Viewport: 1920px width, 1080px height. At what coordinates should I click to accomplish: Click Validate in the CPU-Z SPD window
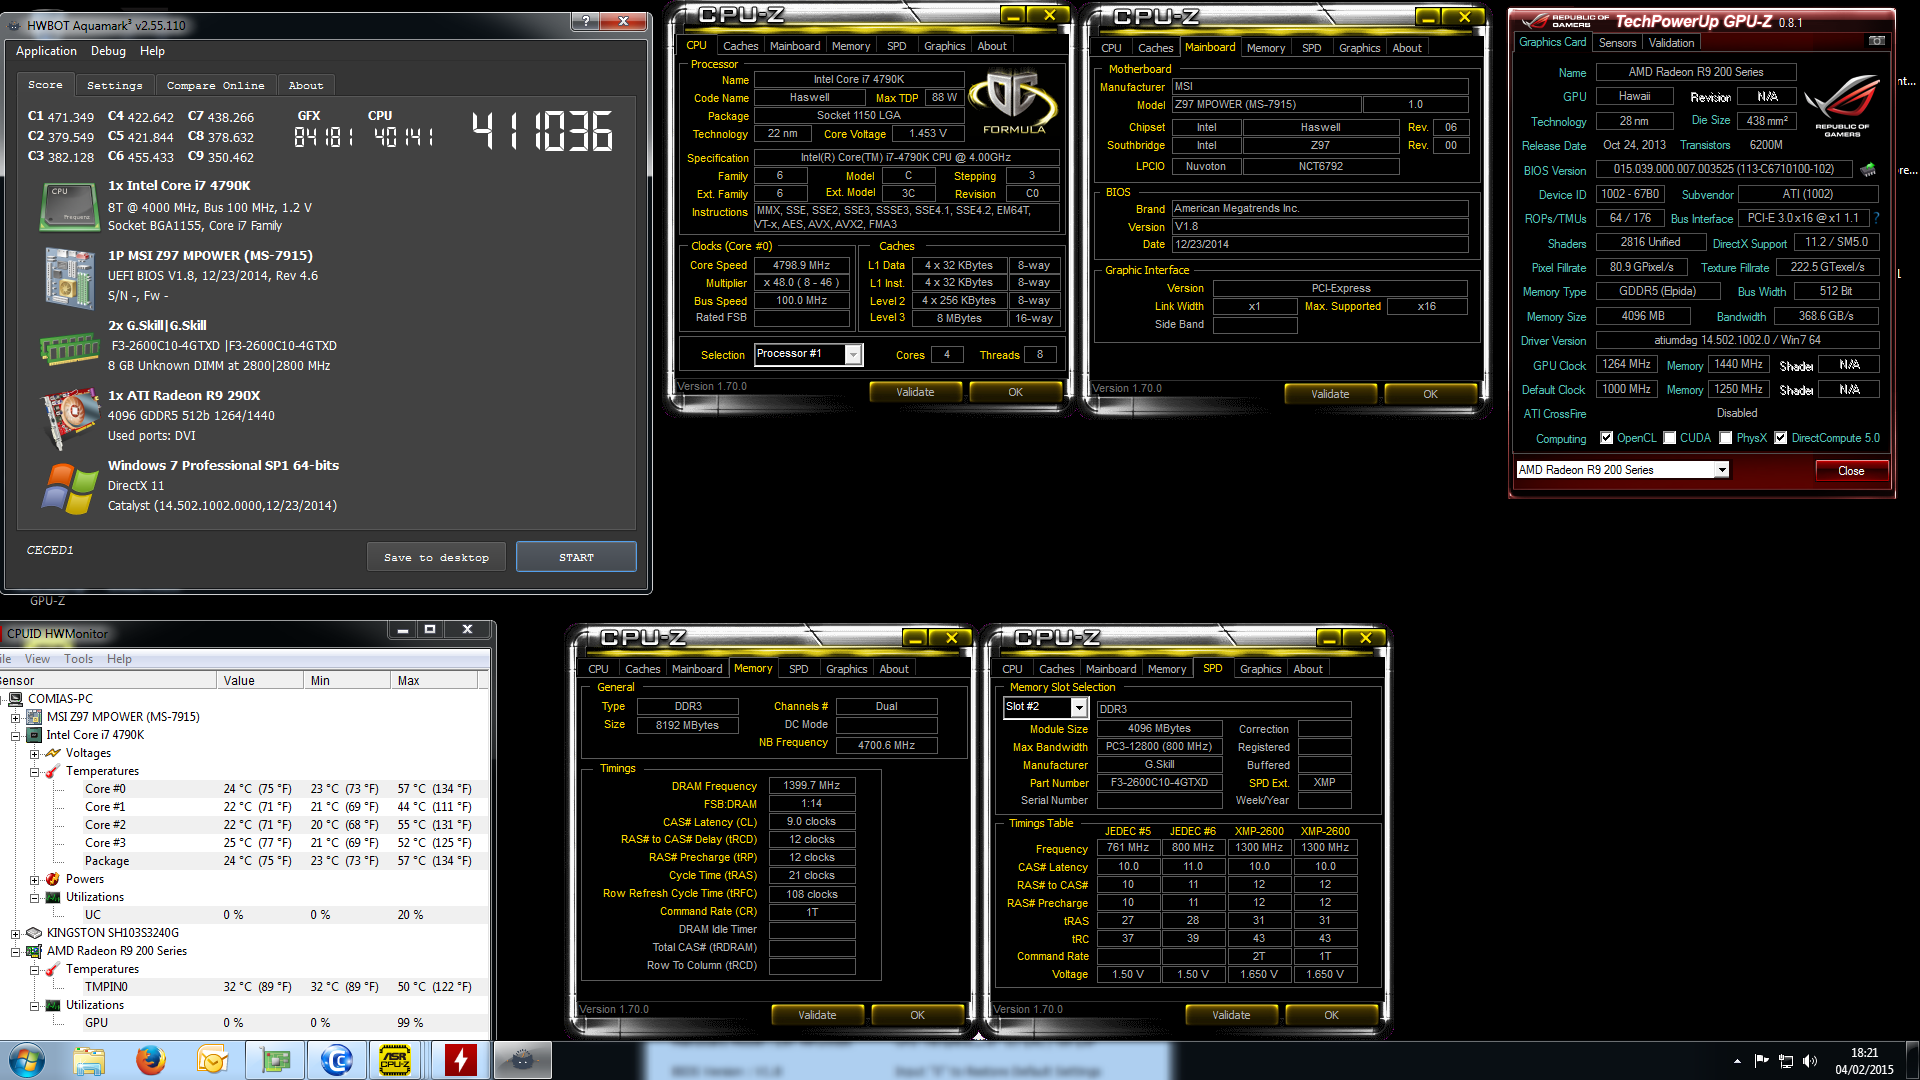pyautogui.click(x=1231, y=1015)
